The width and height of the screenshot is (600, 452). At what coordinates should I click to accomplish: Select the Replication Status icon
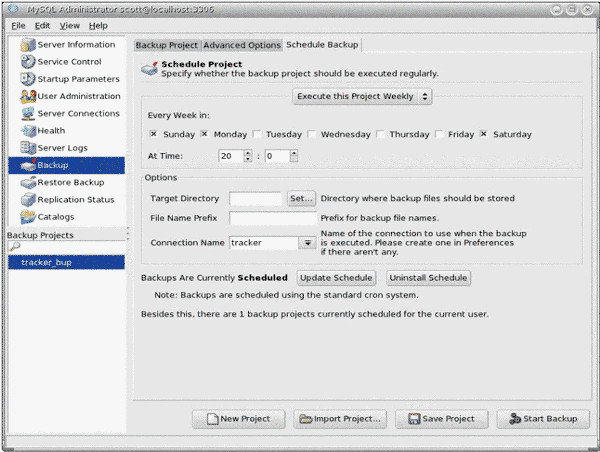click(x=28, y=199)
